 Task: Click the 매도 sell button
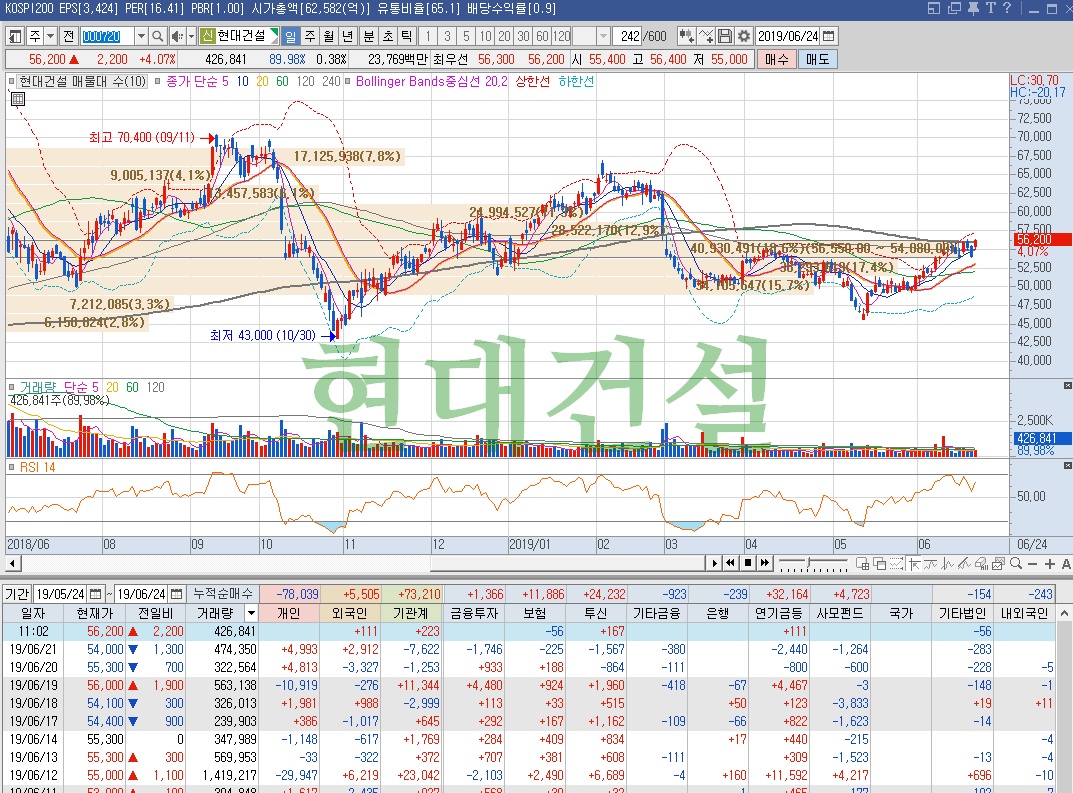817,60
